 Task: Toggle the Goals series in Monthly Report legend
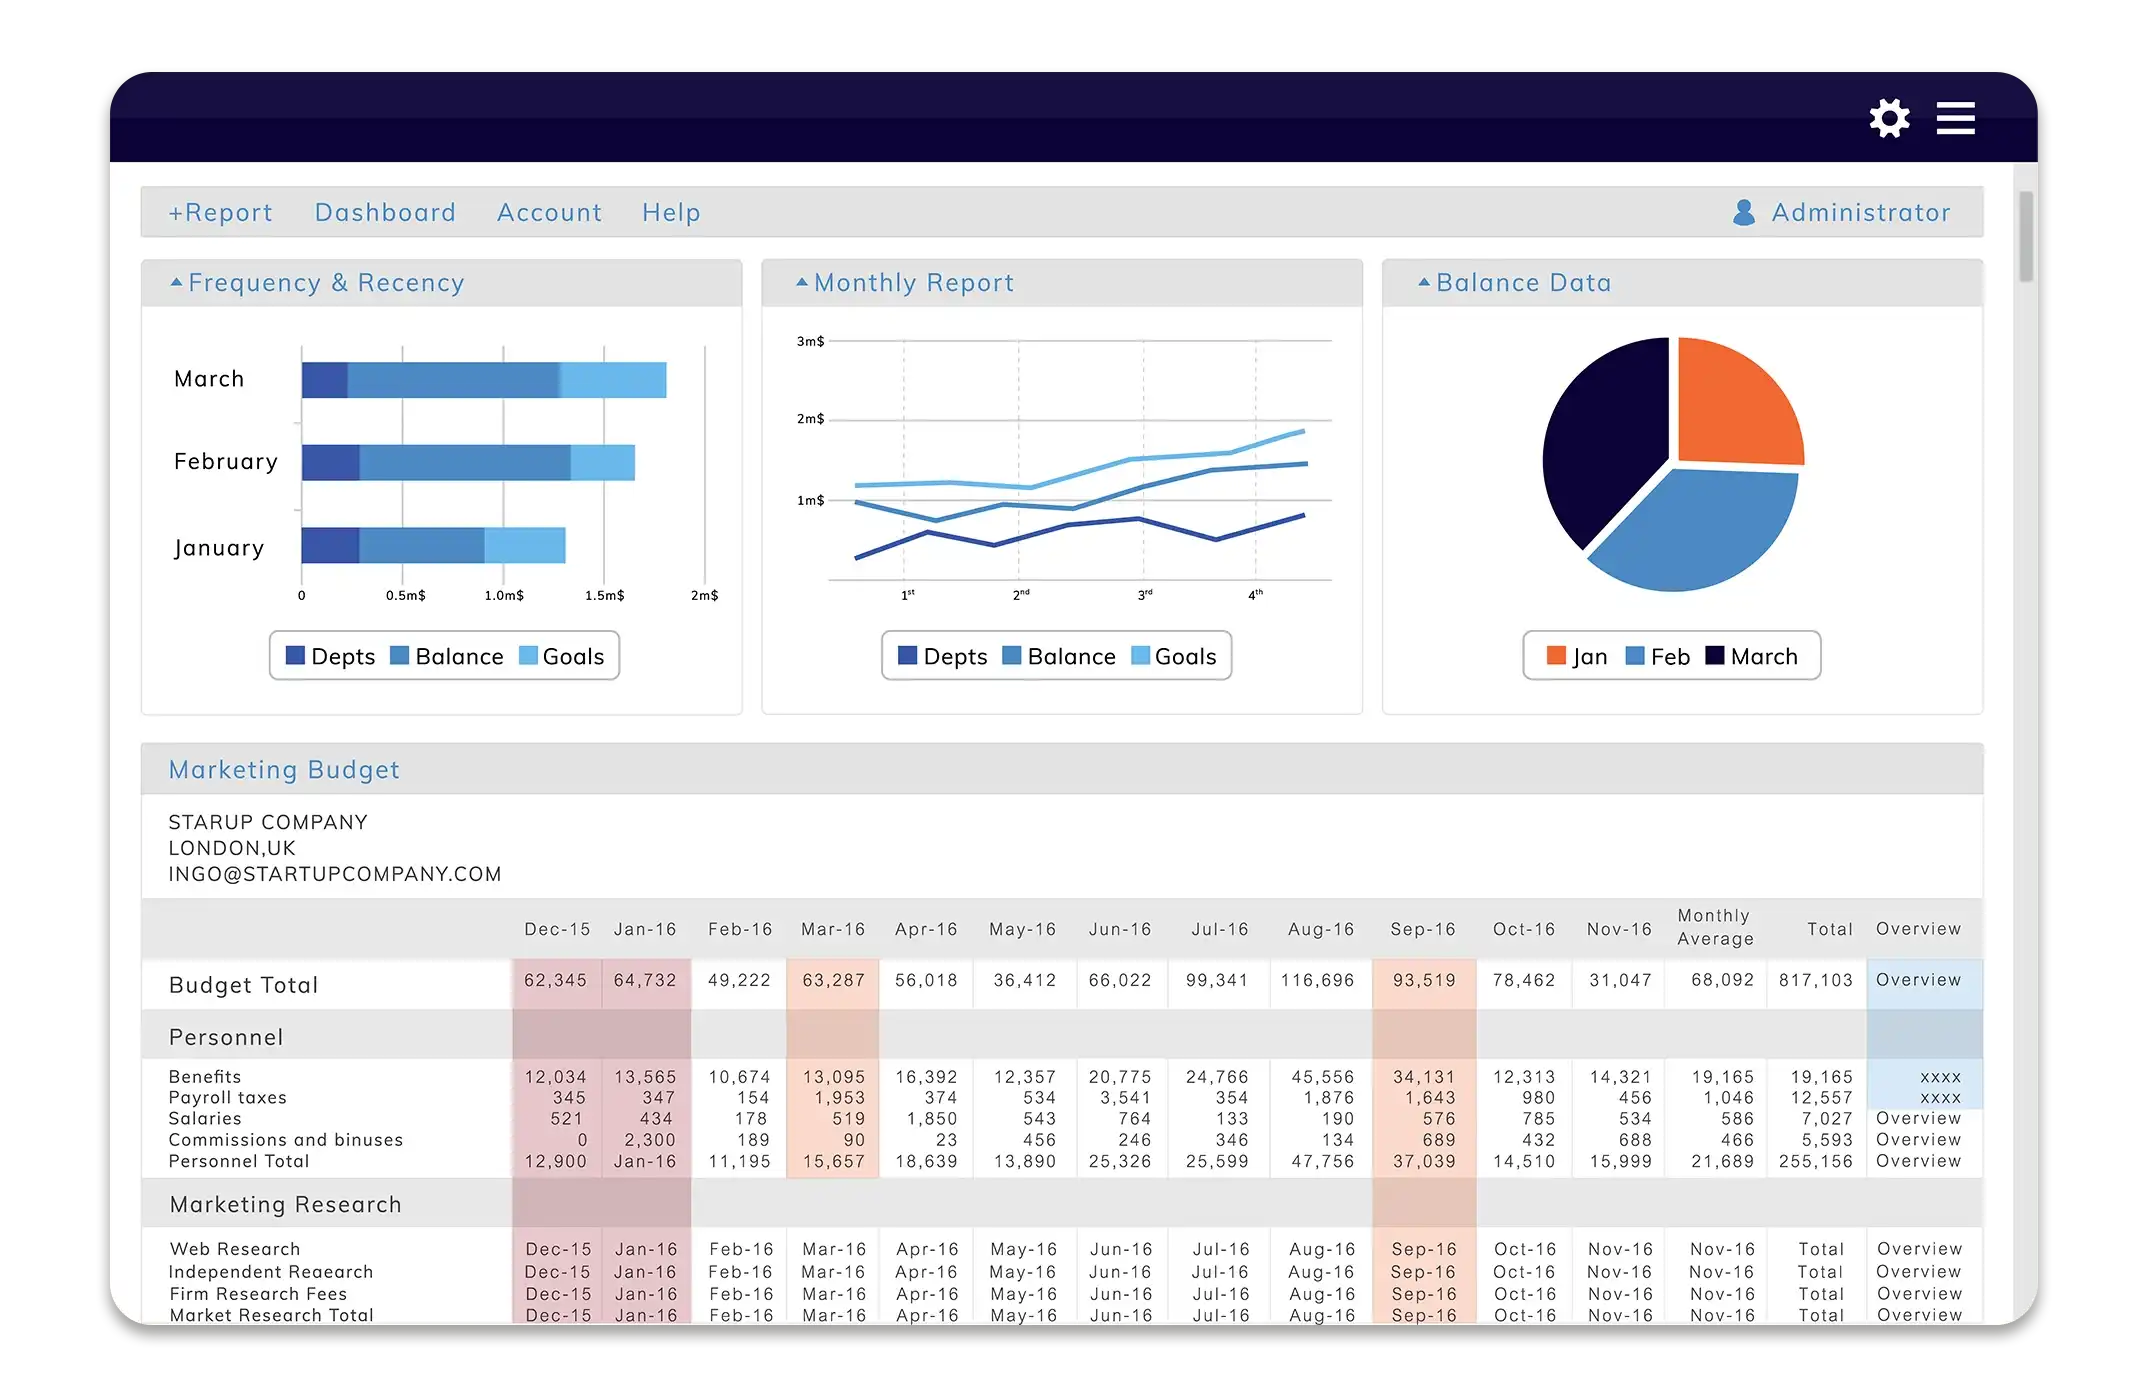[1139, 656]
